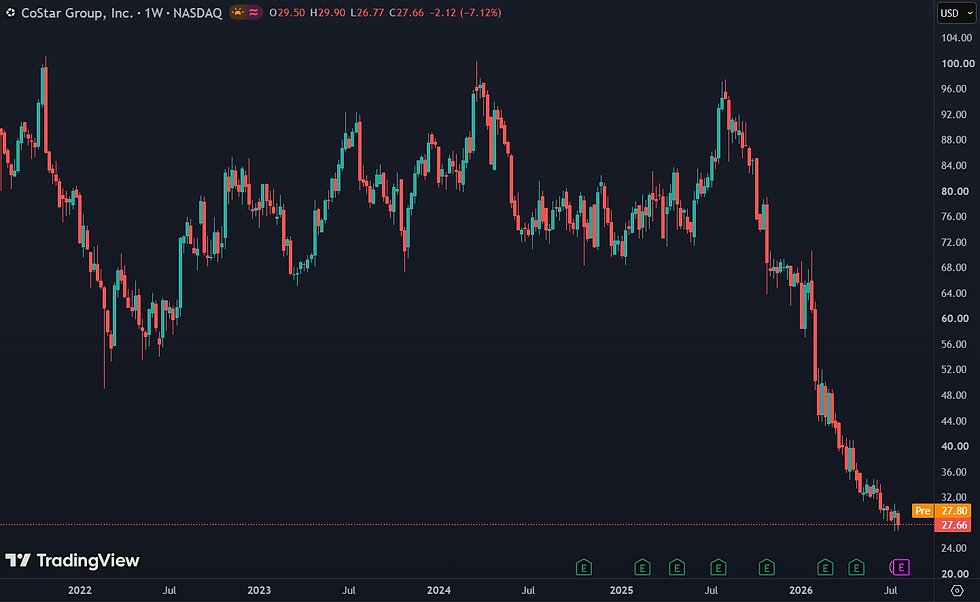Viewport: 980px width, 602px height.
Task: Open chart settings gear on the time axis
Action: tap(957, 590)
